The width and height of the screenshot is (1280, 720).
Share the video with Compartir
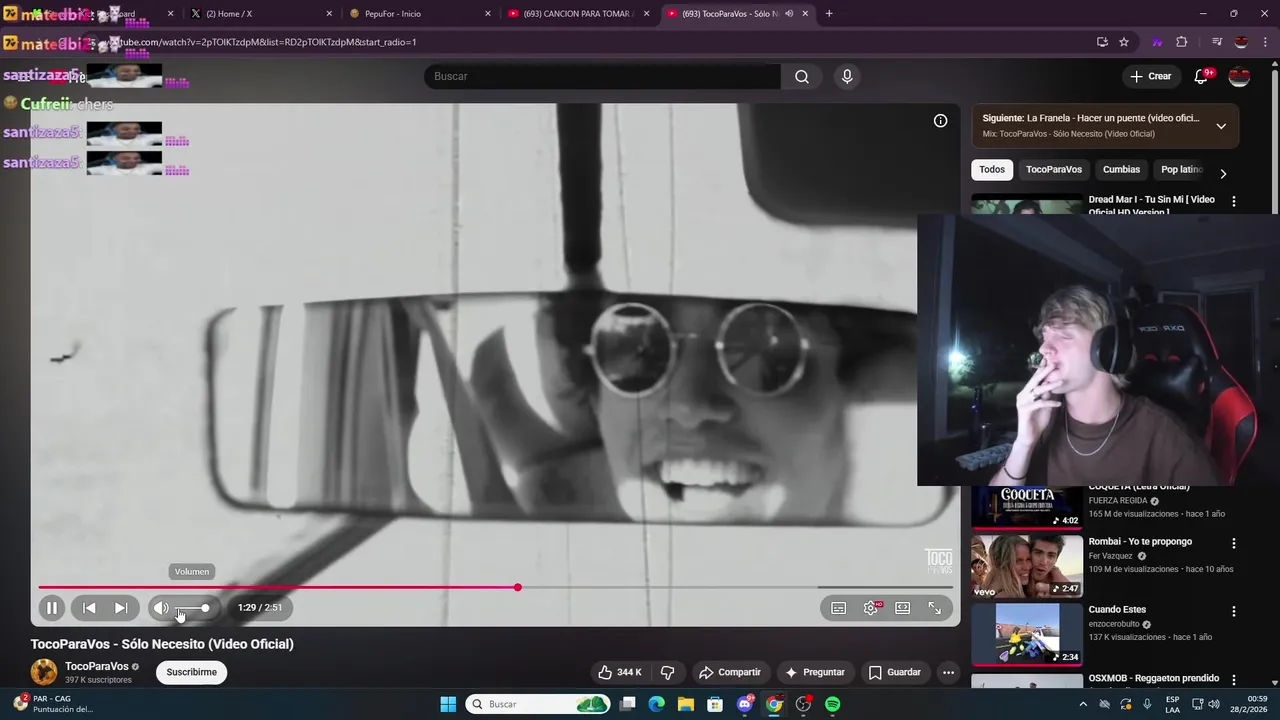[x=730, y=672]
